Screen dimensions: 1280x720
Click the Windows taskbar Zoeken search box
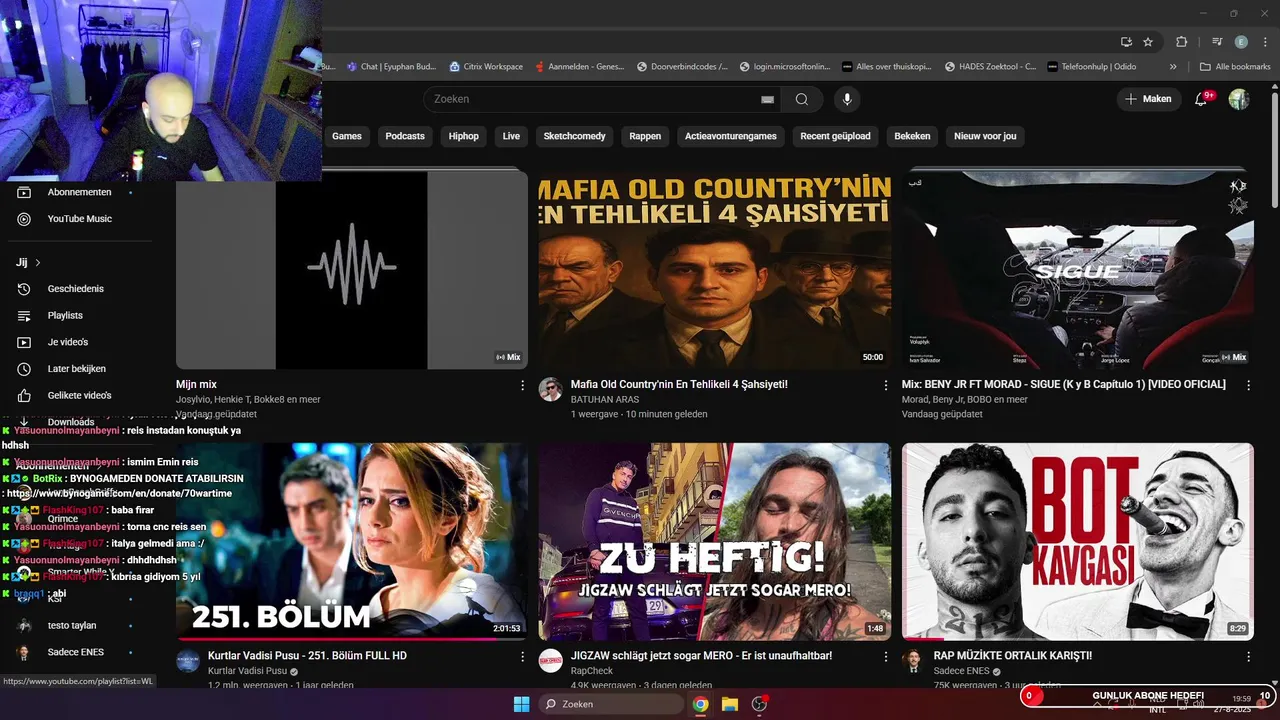pyautogui.click(x=612, y=704)
